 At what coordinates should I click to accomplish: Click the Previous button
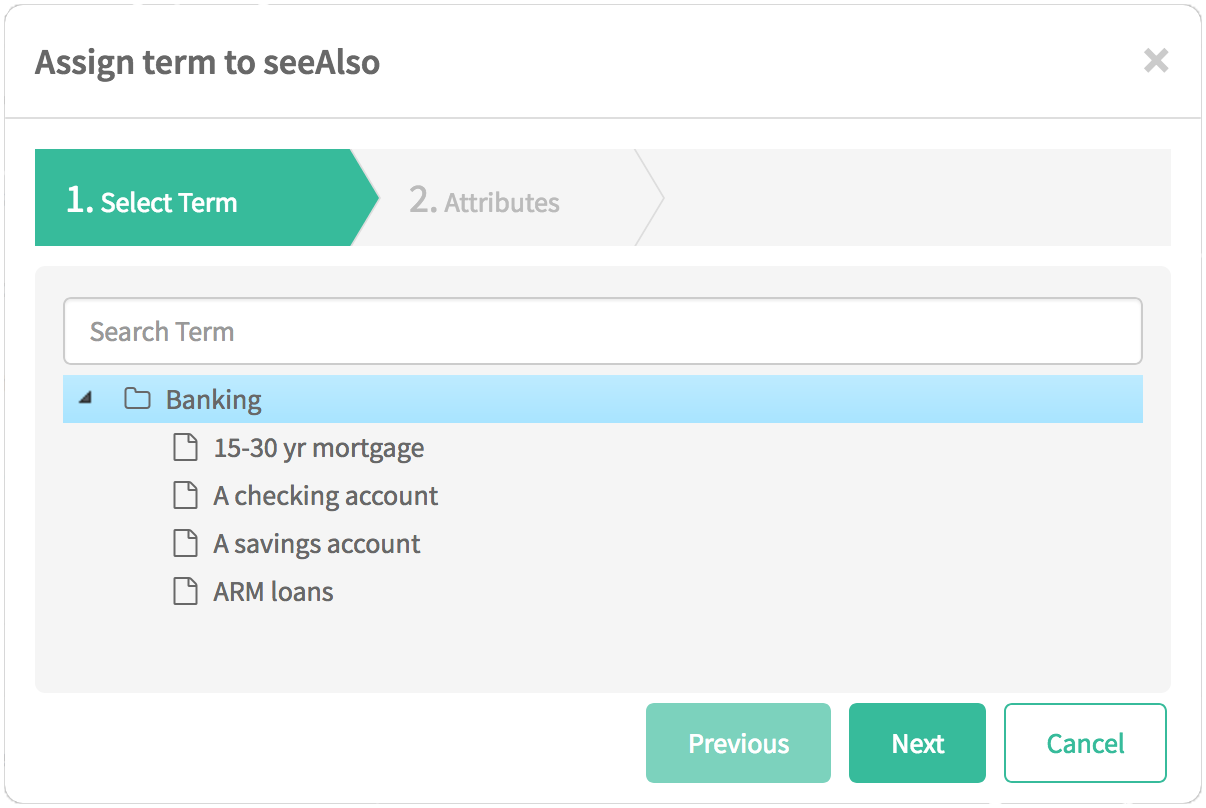point(738,743)
